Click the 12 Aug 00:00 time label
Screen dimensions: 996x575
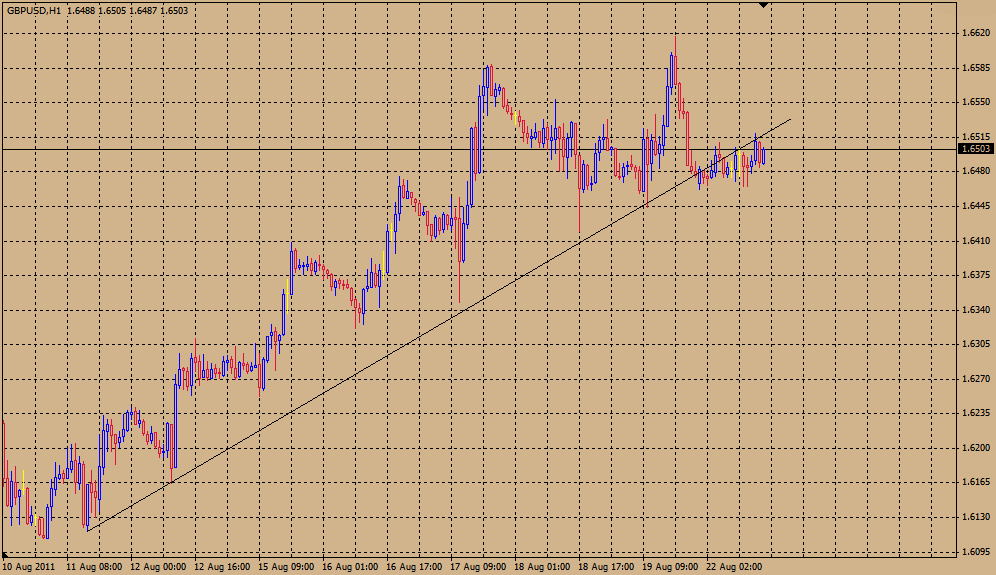[x=158, y=566]
